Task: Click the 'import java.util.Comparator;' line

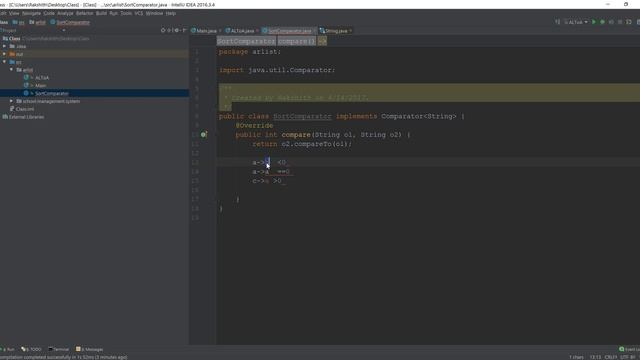Action: (x=277, y=70)
